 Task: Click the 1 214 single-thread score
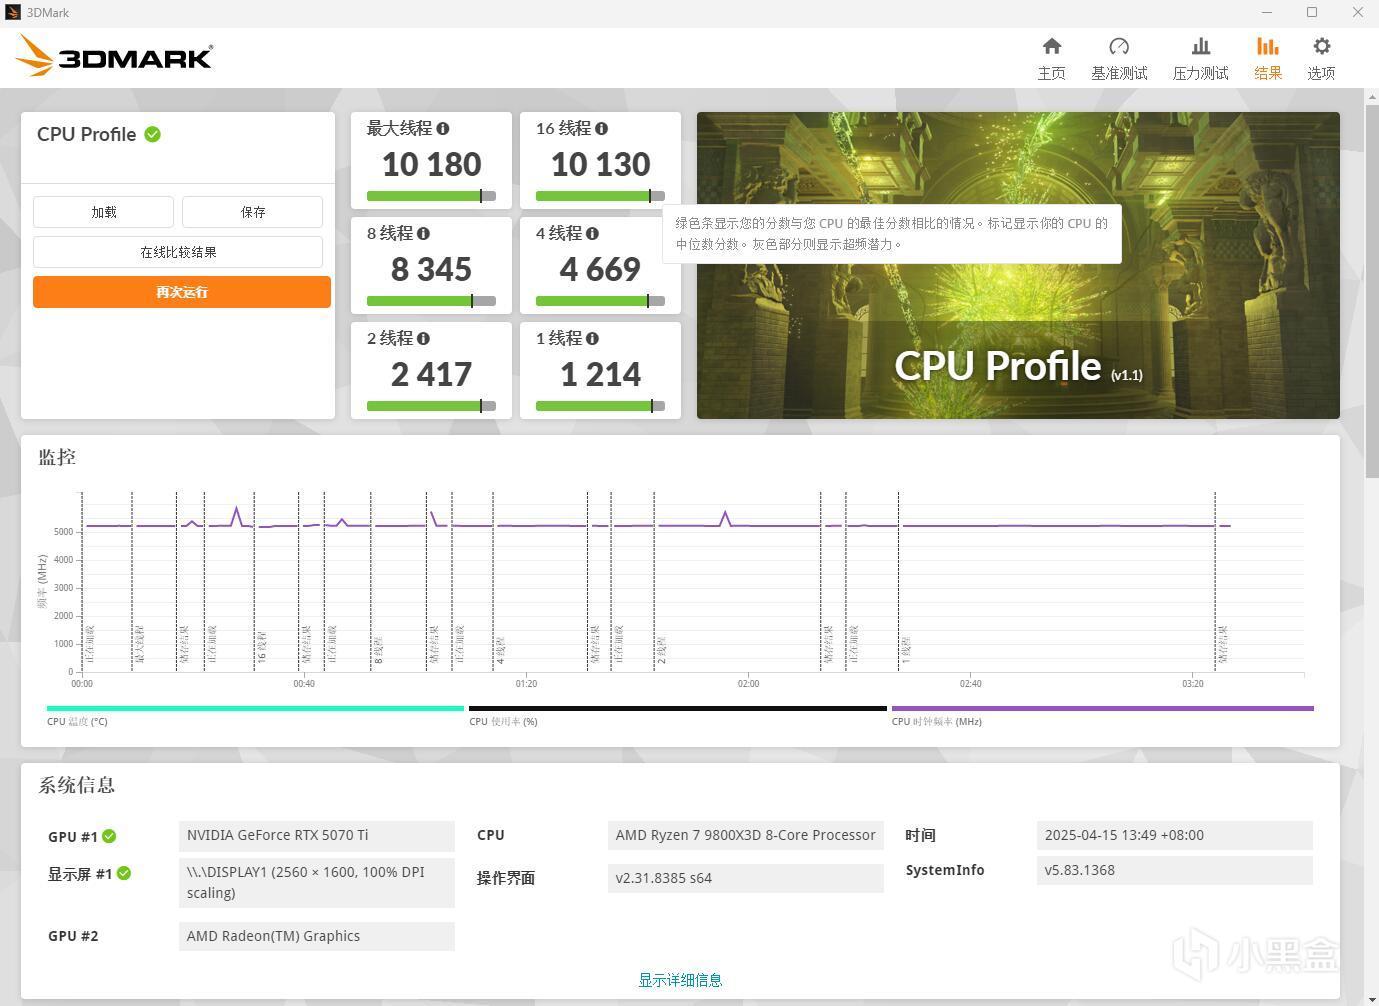coord(600,374)
